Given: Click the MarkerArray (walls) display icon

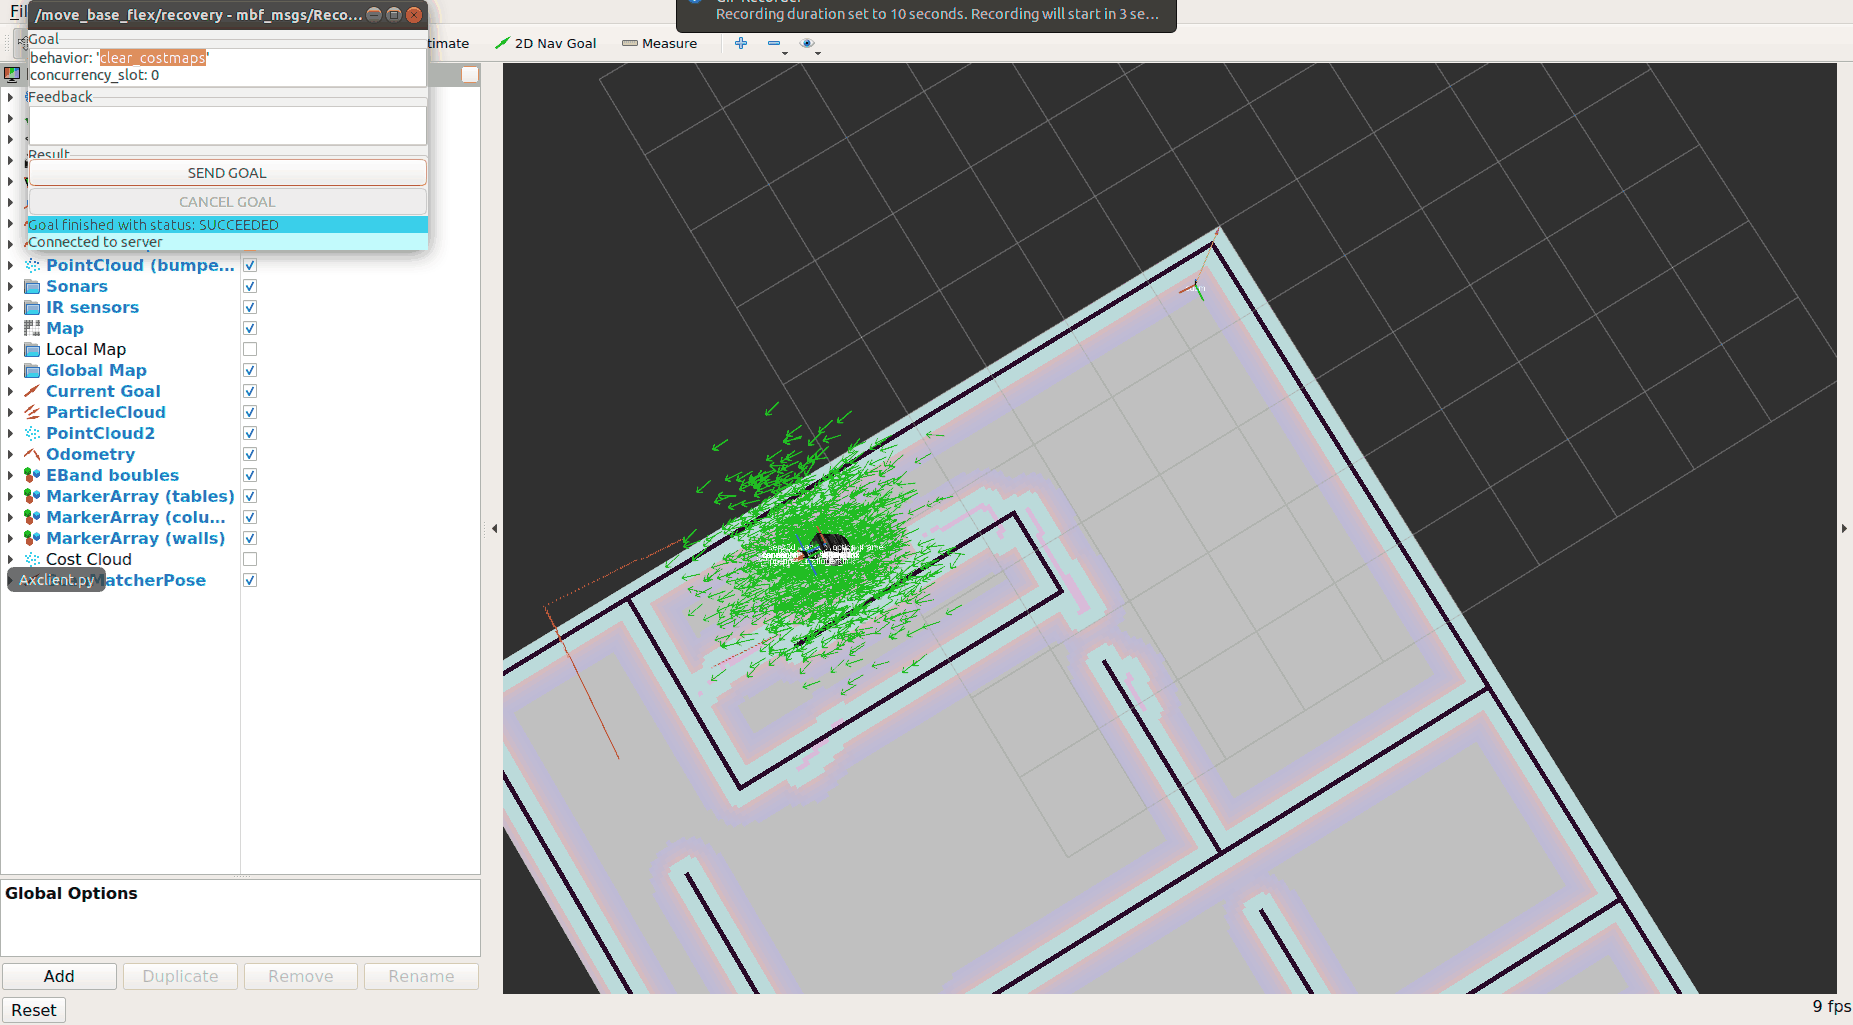Looking at the screenshot, I should (x=31, y=538).
